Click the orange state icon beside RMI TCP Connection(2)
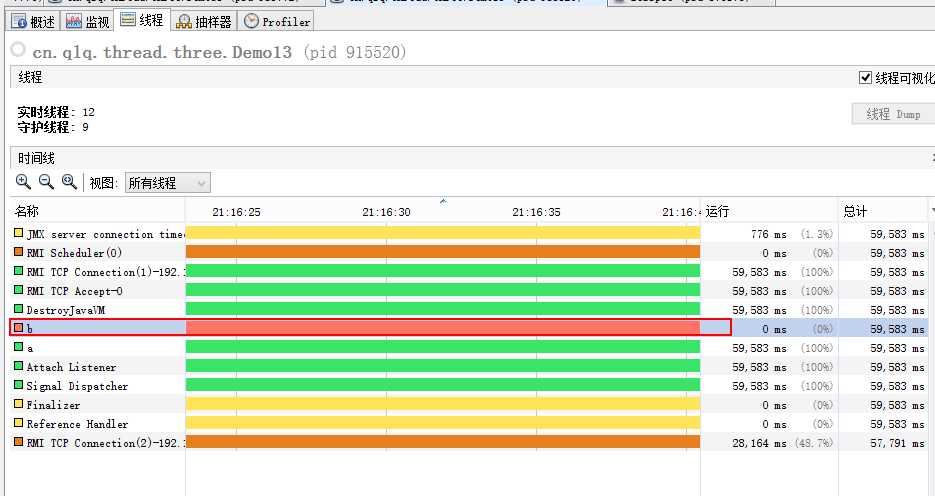Image resolution: width=935 pixels, height=496 pixels. (x=18, y=442)
